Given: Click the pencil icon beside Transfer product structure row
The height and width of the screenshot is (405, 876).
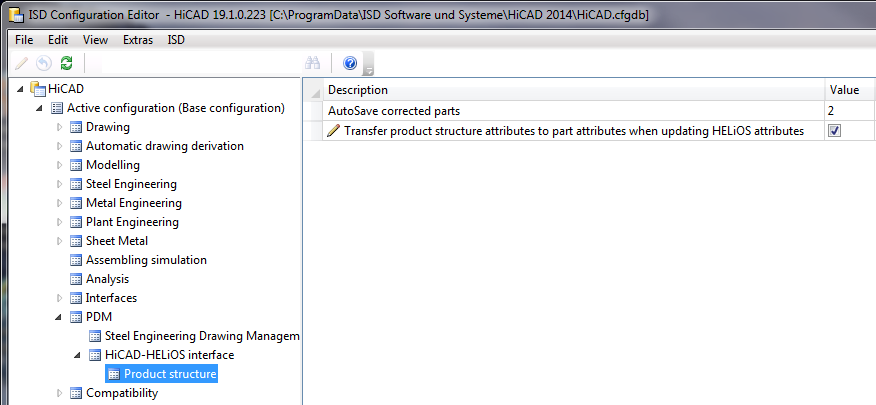Looking at the screenshot, I should 333,131.
